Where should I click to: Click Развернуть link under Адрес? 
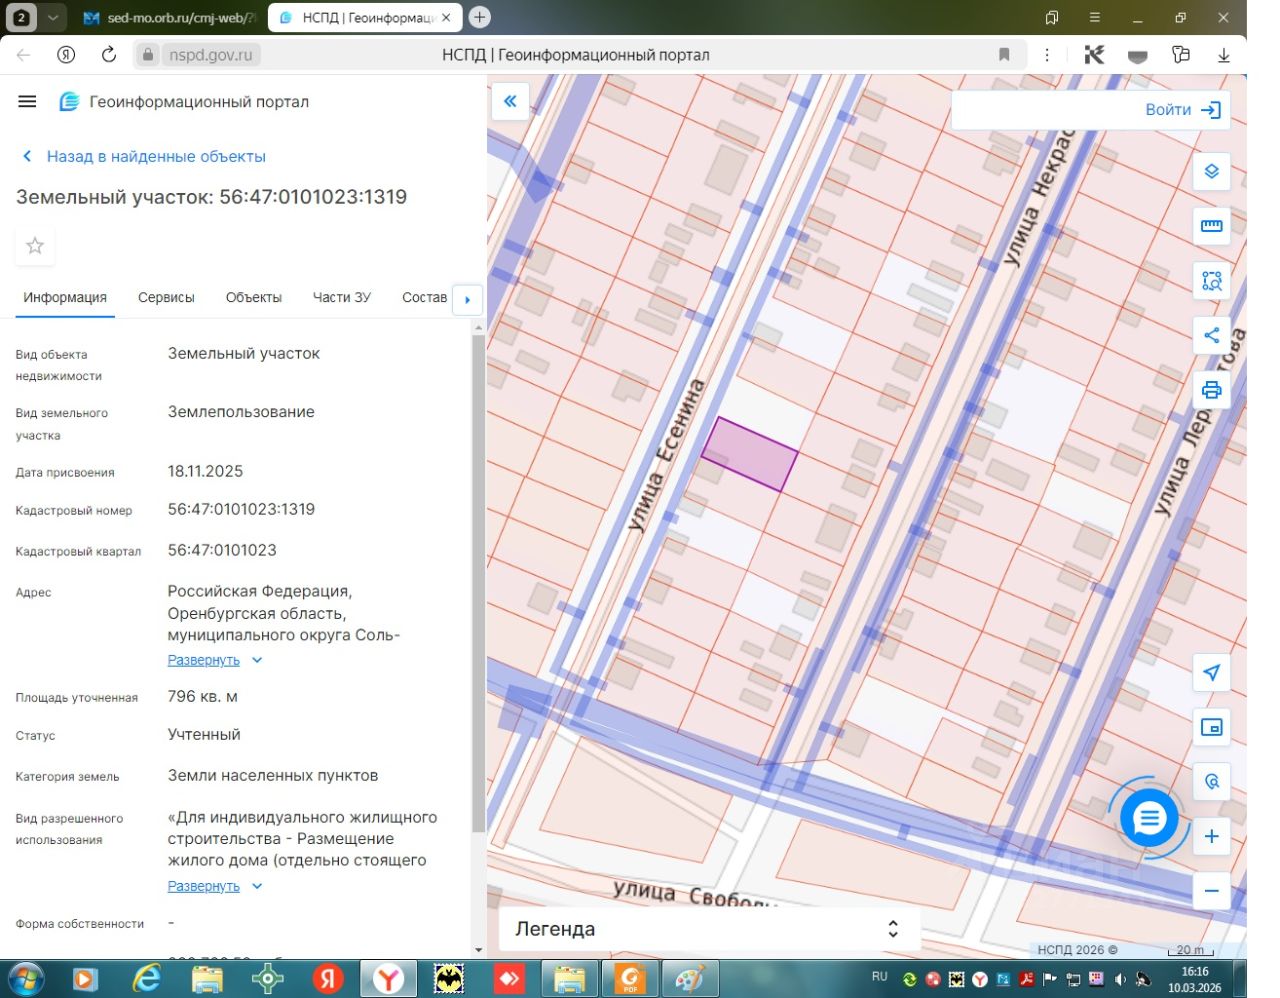point(204,660)
